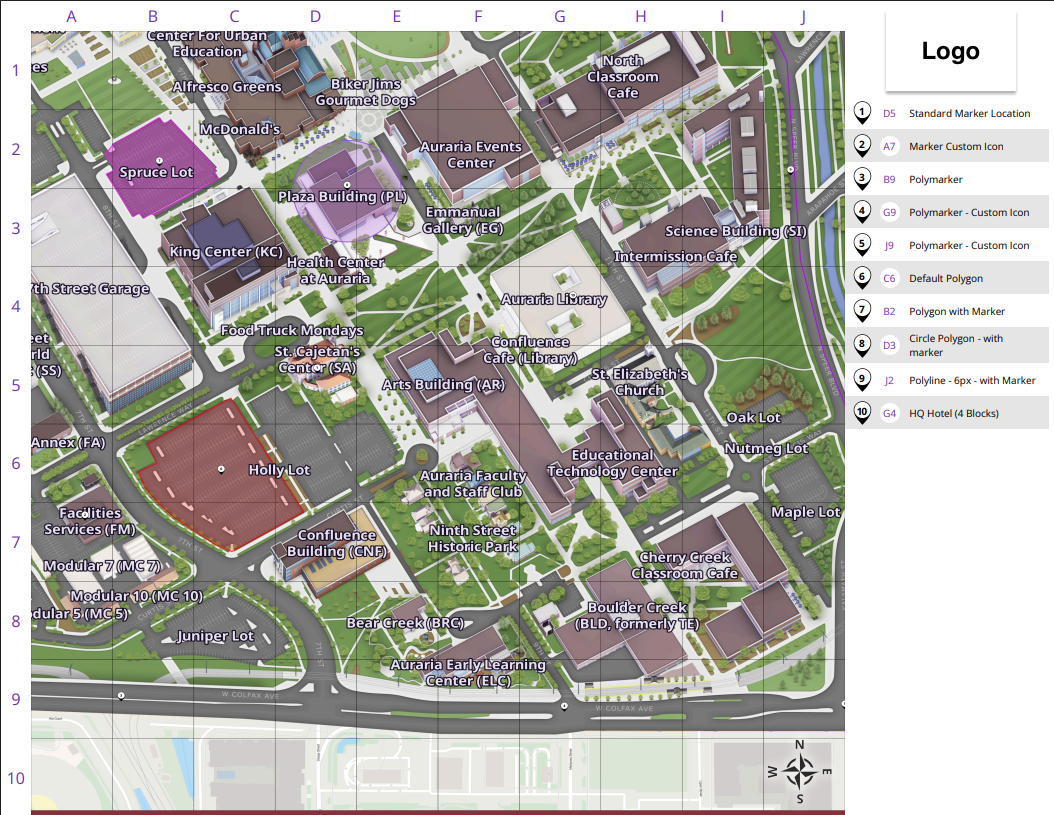
Task: Click the number 10 pin icon in the legend
Action: pyautogui.click(x=862, y=413)
